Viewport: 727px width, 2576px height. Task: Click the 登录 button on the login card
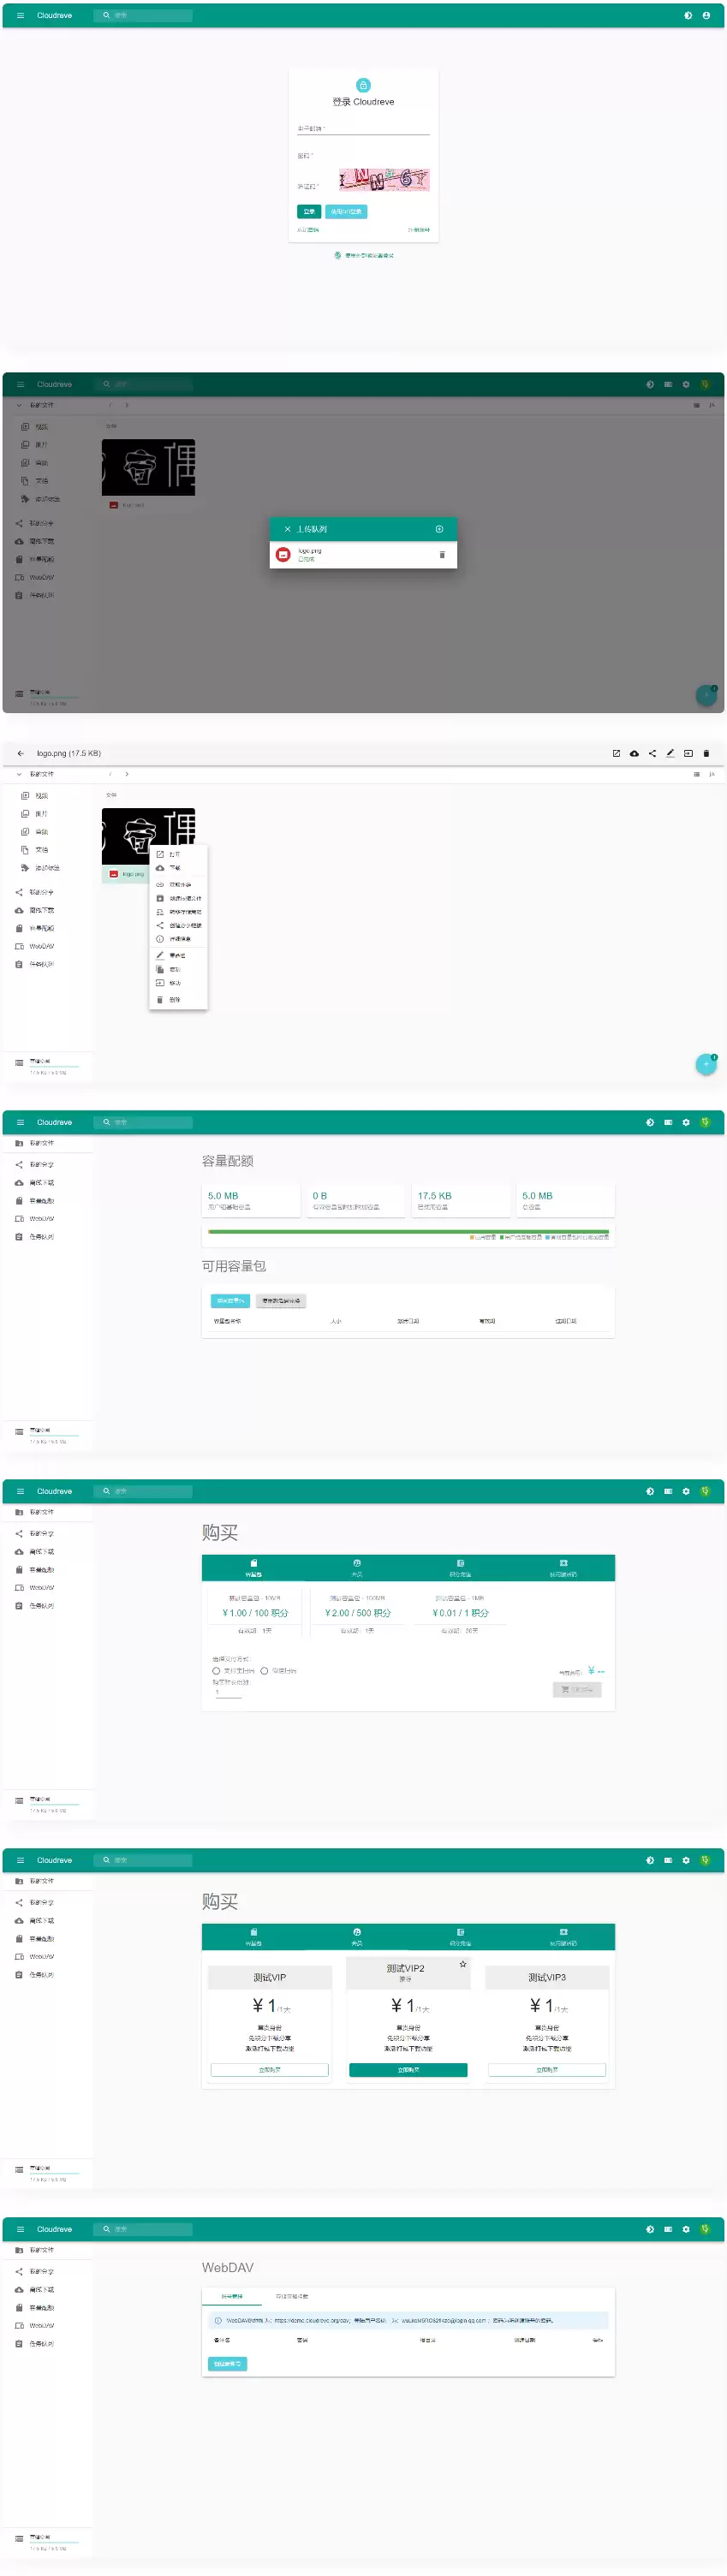pos(309,212)
